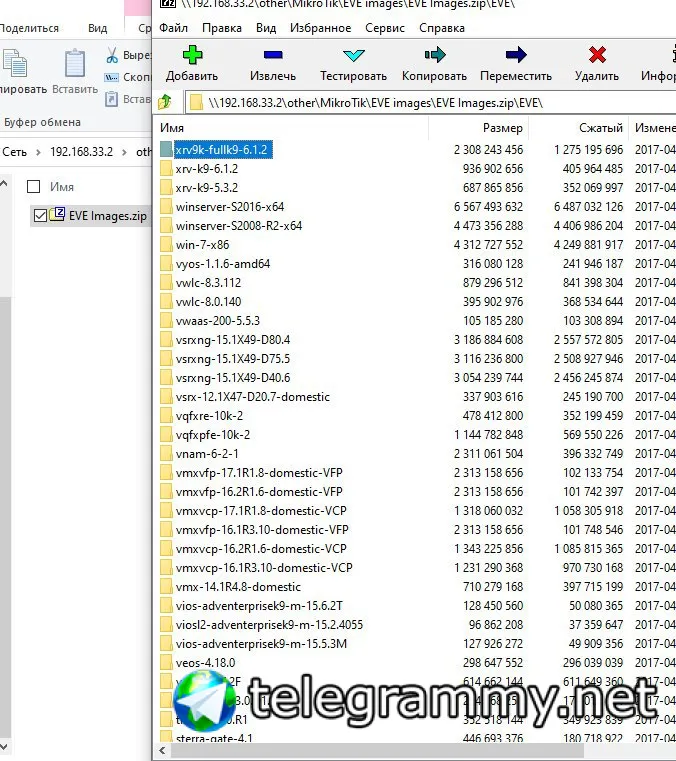Select vsrxng-15.1X49-D75.5 folder
The width and height of the screenshot is (676, 761).
(233, 359)
